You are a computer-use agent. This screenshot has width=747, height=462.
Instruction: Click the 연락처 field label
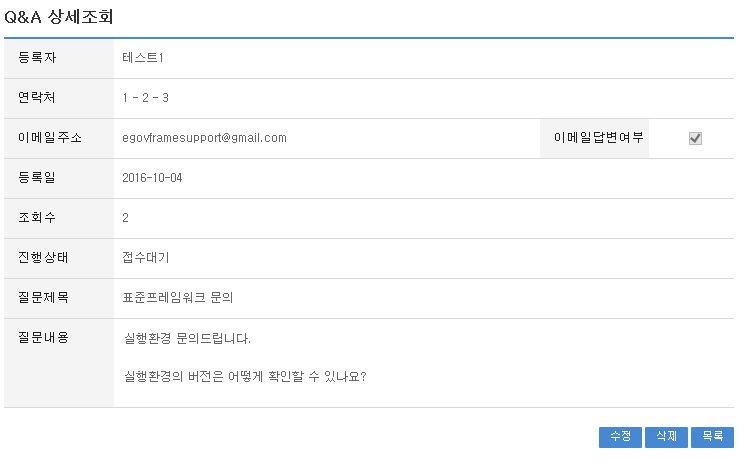pyautogui.click(x=38, y=98)
